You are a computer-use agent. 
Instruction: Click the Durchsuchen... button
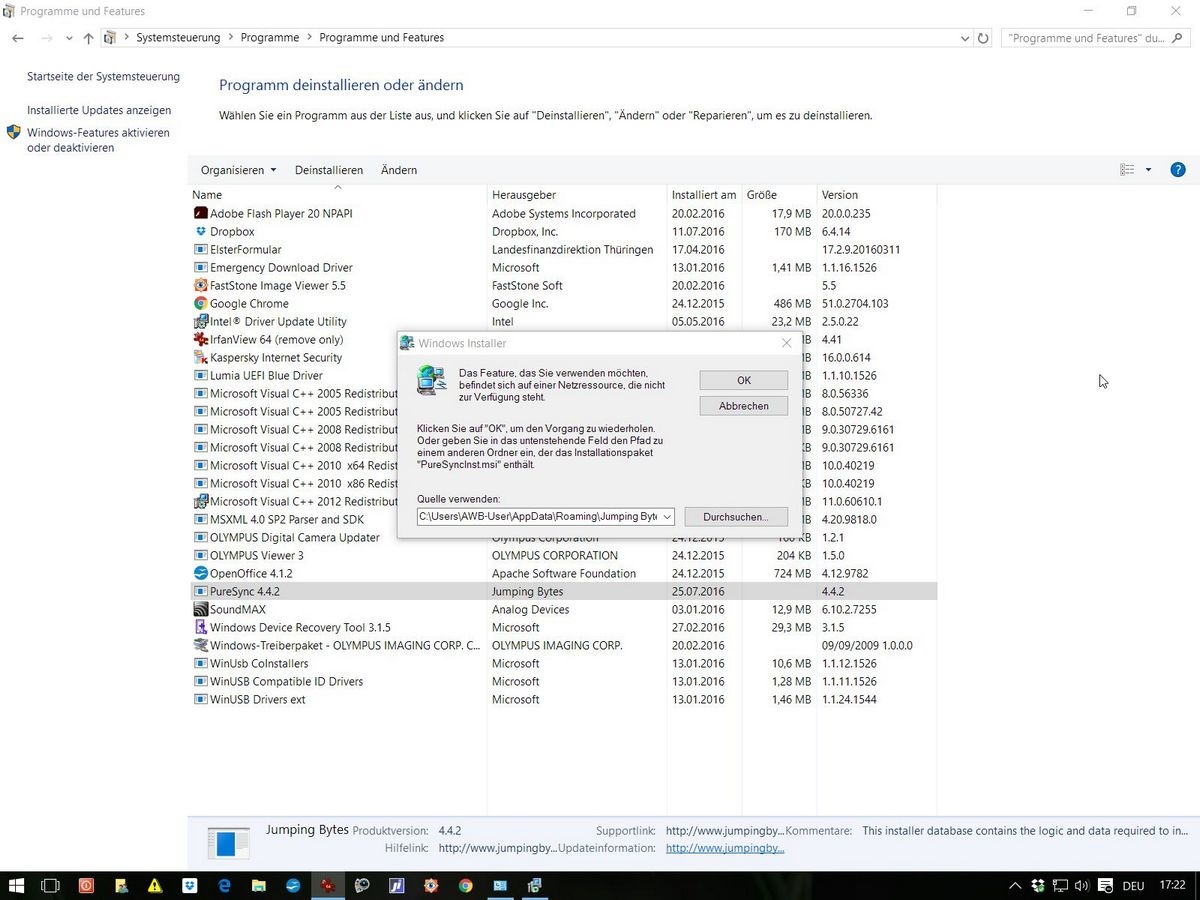[x=735, y=517]
